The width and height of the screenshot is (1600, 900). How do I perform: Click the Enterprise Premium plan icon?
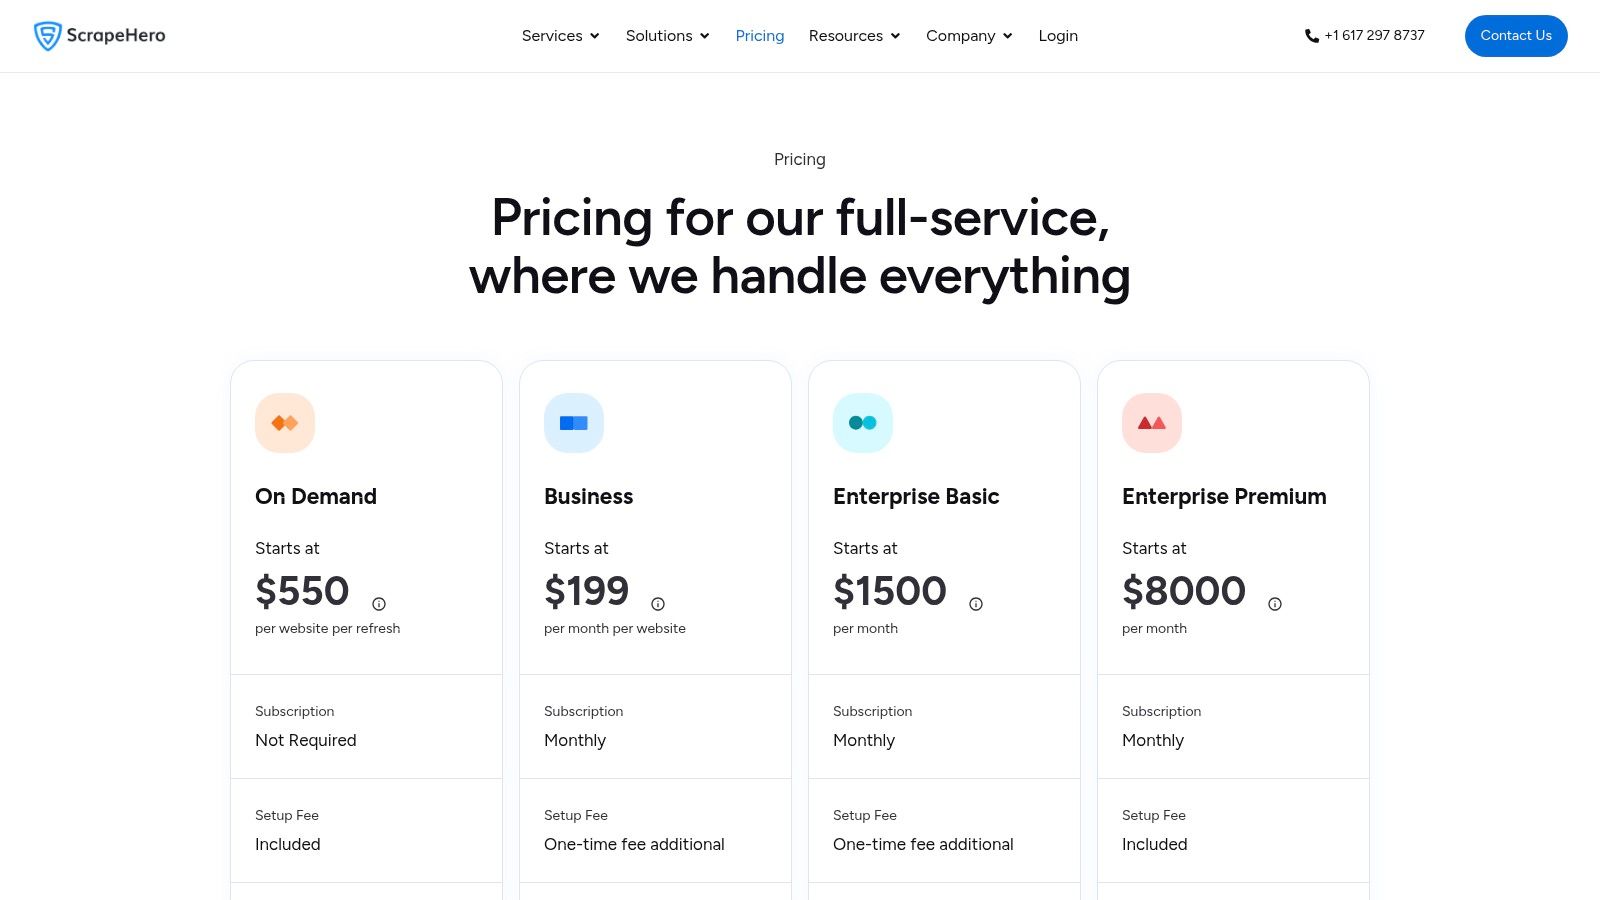[1152, 422]
